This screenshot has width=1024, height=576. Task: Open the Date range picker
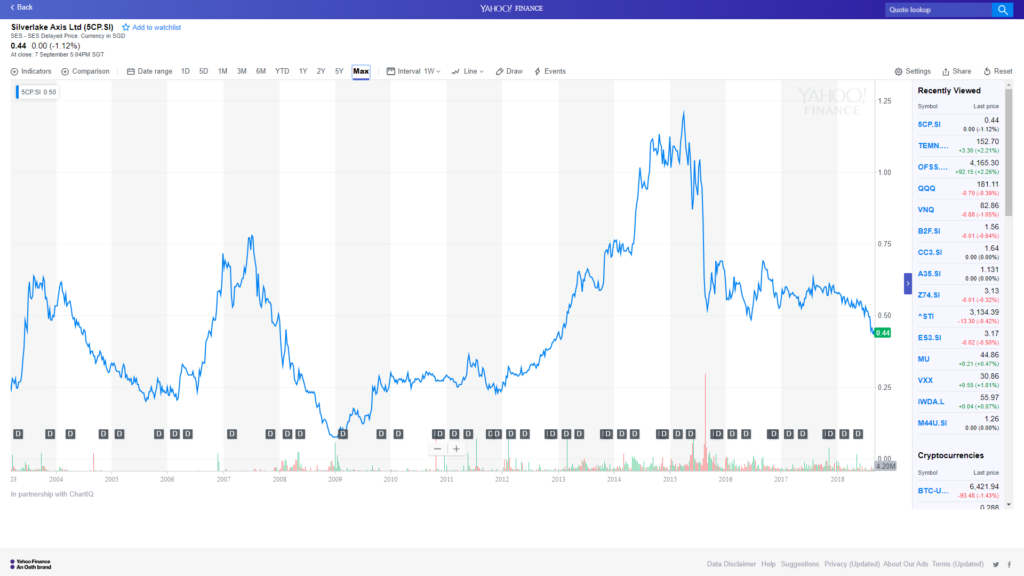pos(150,71)
